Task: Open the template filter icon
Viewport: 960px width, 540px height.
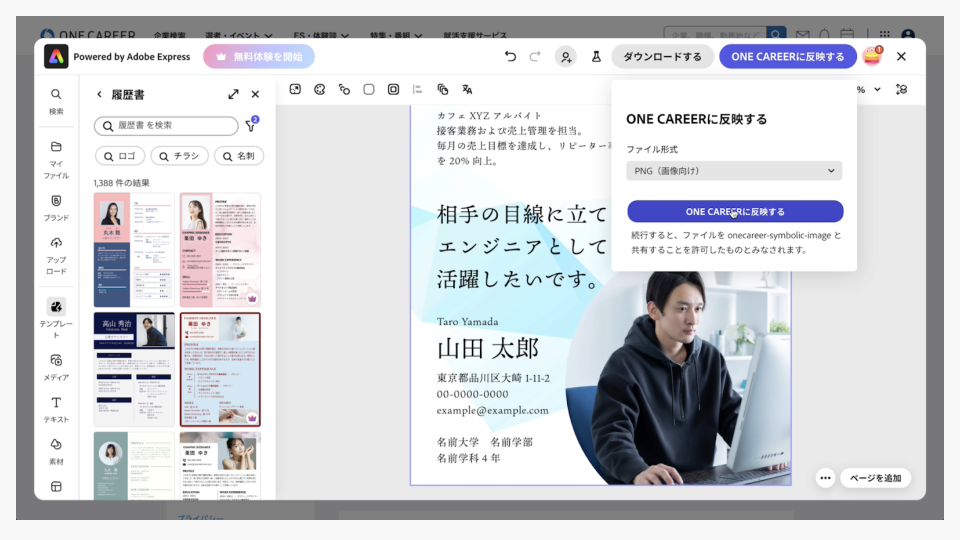Action: click(251, 126)
